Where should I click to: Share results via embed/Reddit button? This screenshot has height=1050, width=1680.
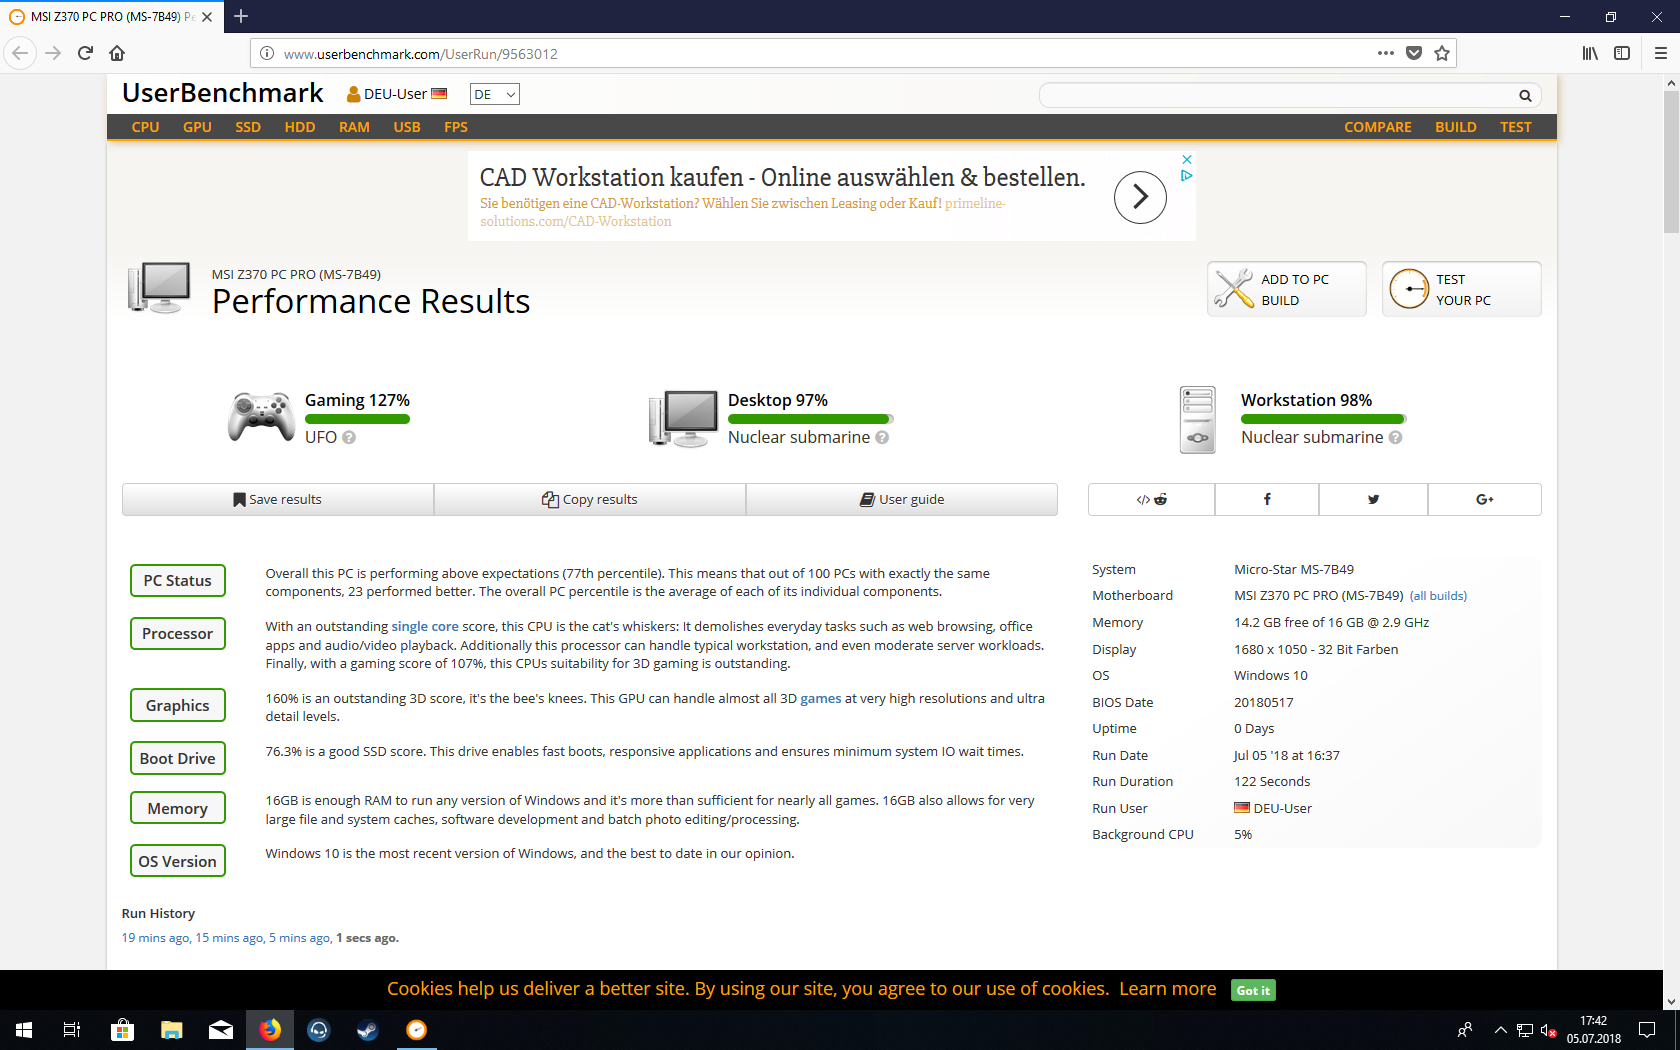point(1151,499)
